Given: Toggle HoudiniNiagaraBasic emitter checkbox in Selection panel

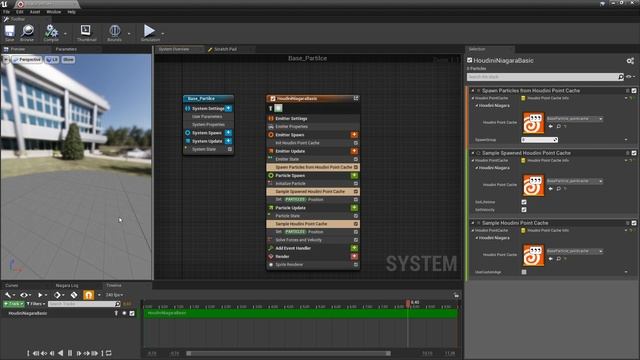Looking at the screenshot, I should 470,60.
